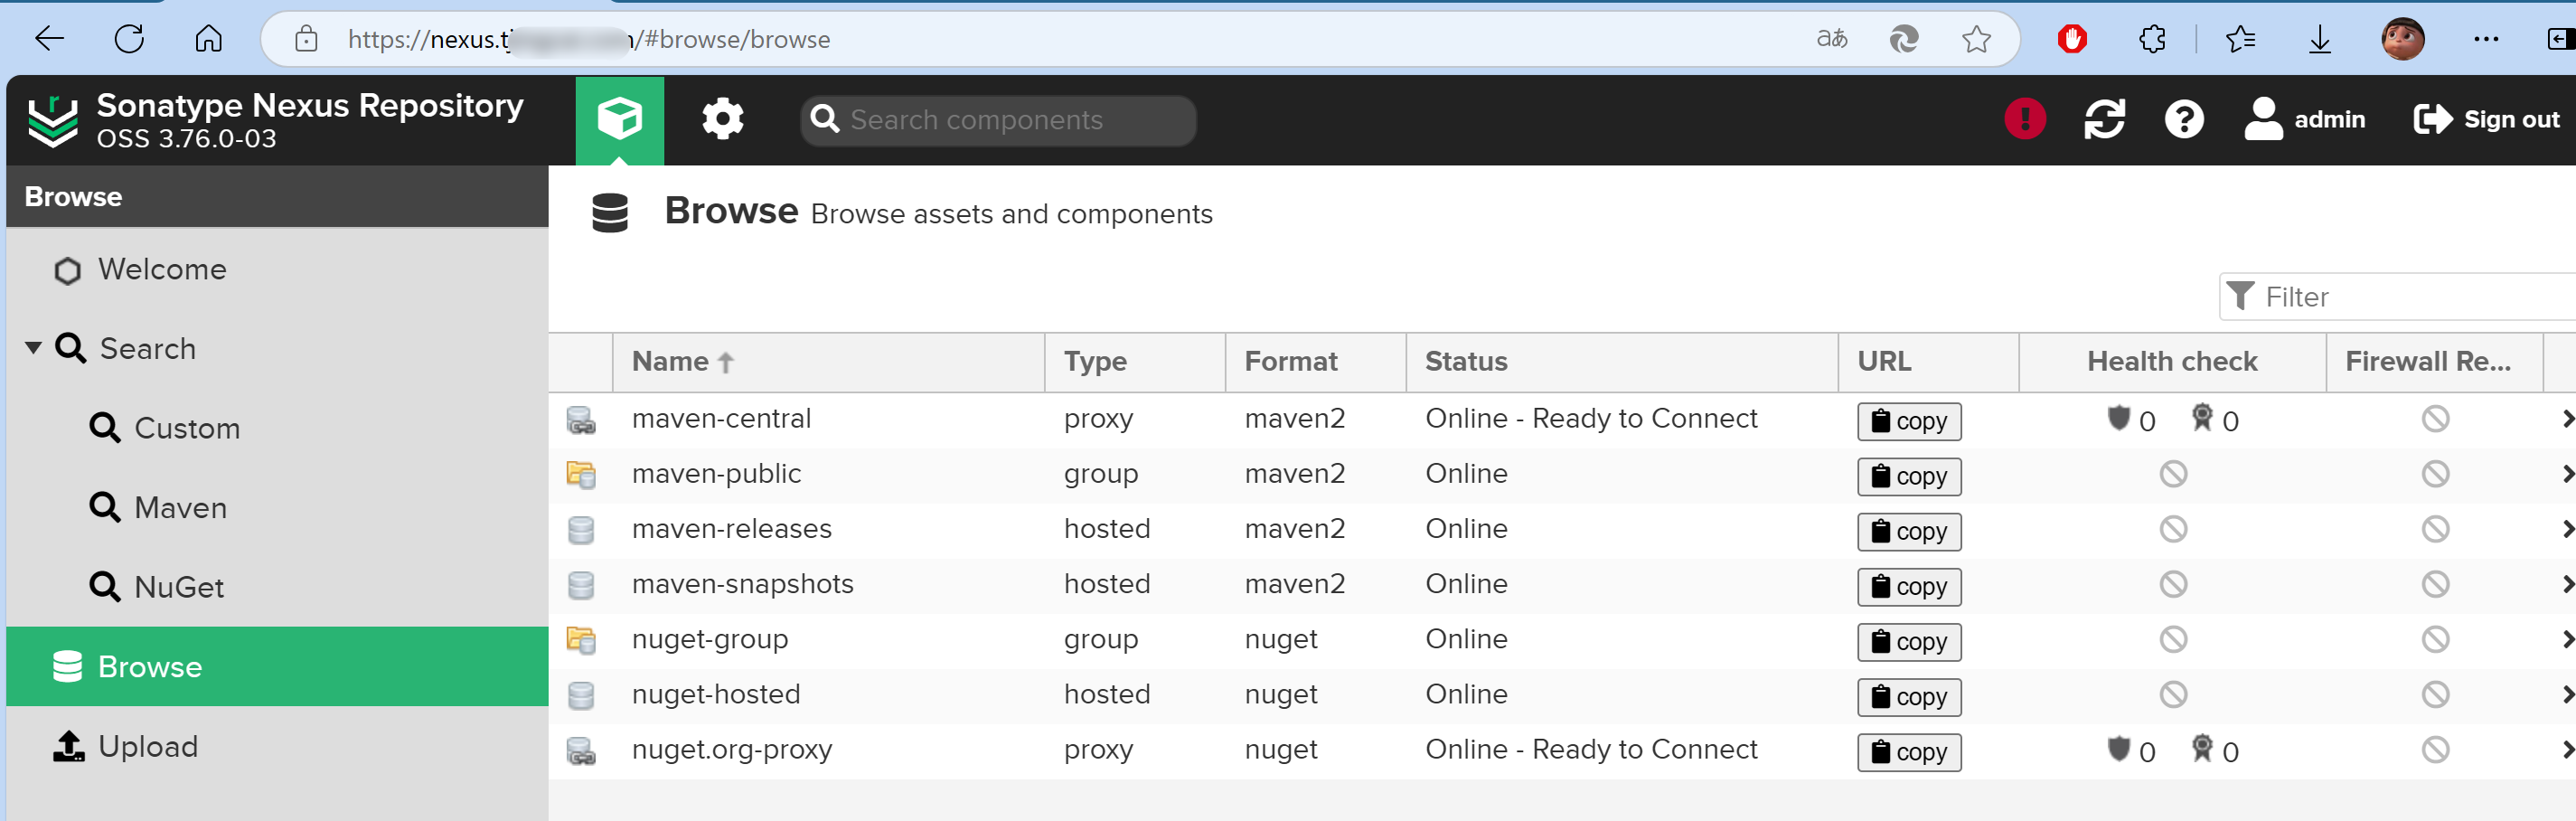Open the nuget-hosted repository
This screenshot has height=821, width=2576.
[716, 694]
